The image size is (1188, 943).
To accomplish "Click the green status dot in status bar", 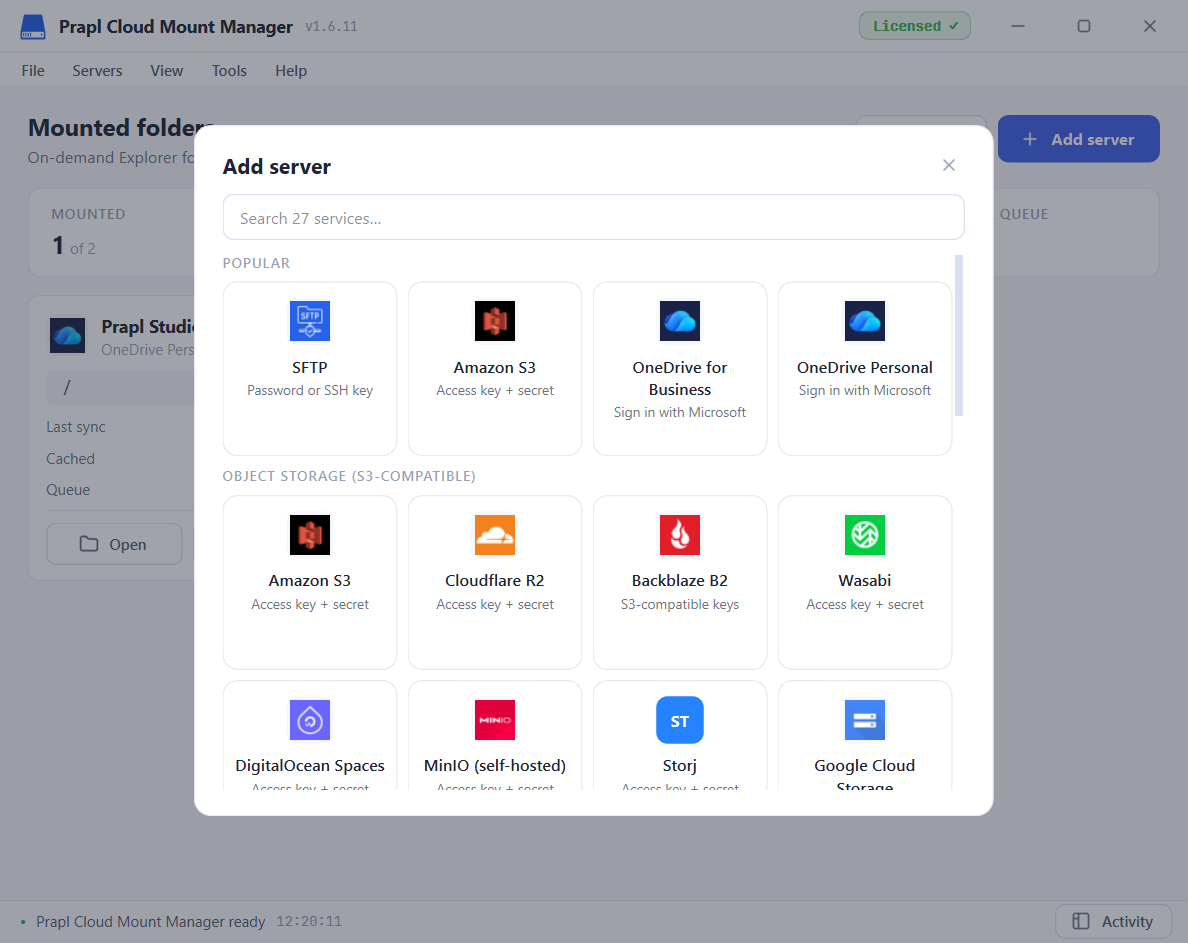I will click(x=23, y=922).
